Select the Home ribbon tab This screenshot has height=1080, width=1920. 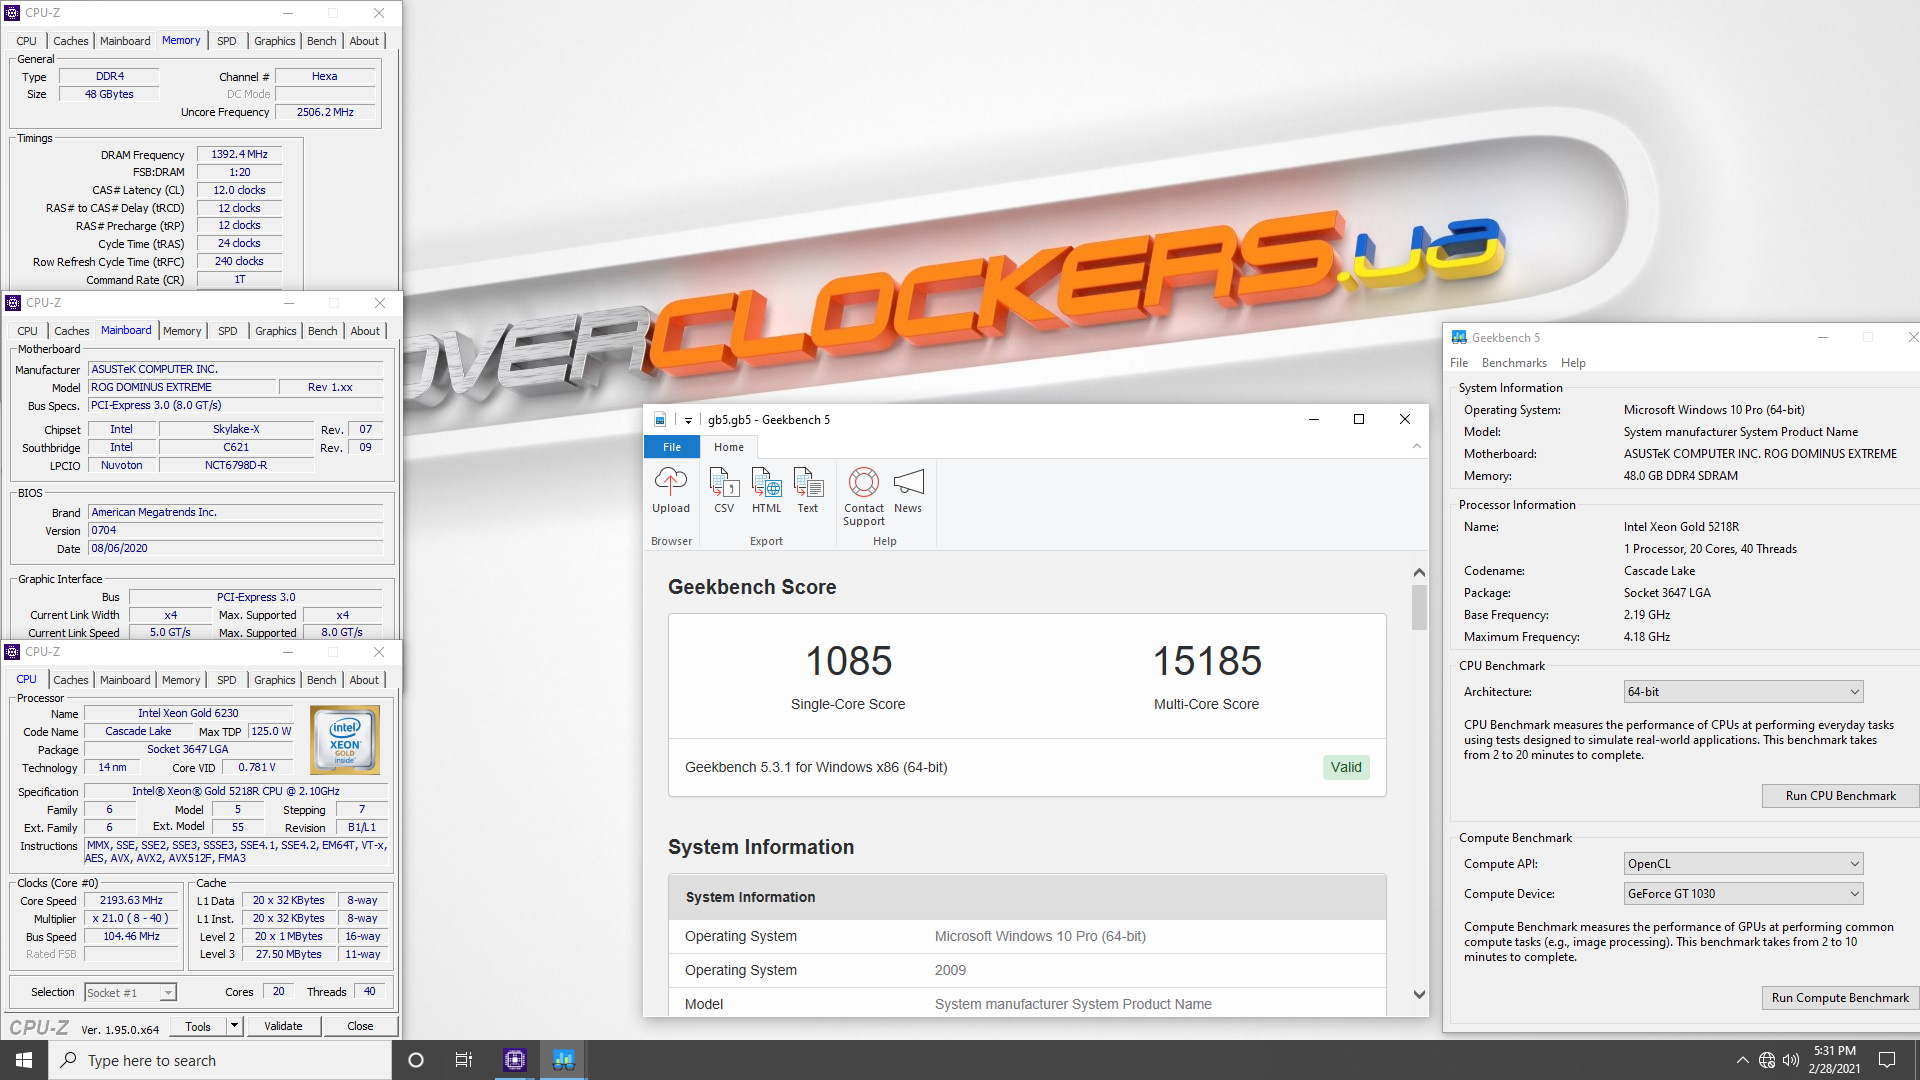click(x=728, y=447)
